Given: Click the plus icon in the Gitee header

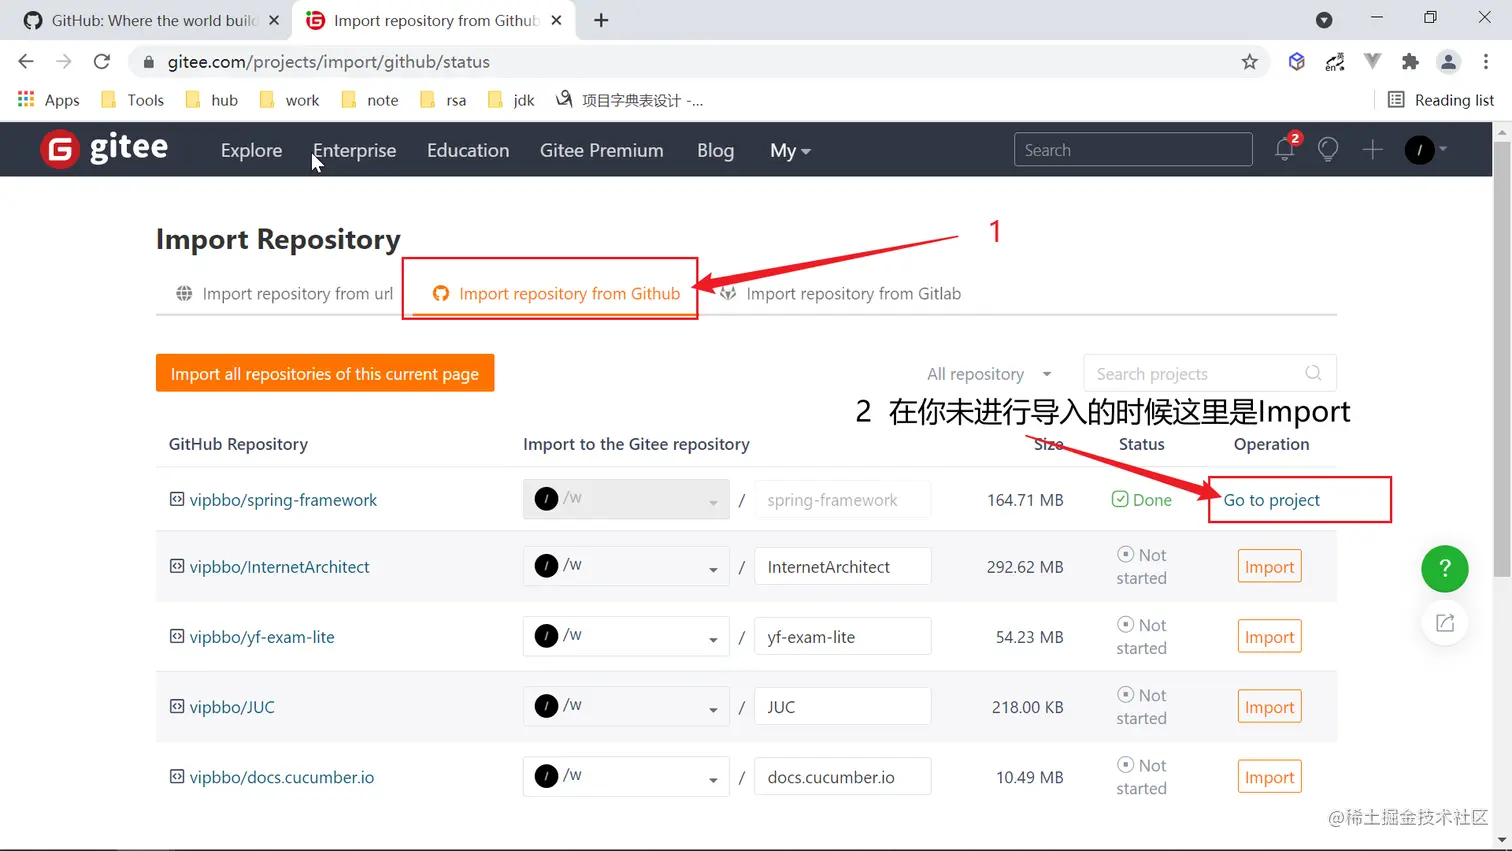Looking at the screenshot, I should (1372, 150).
